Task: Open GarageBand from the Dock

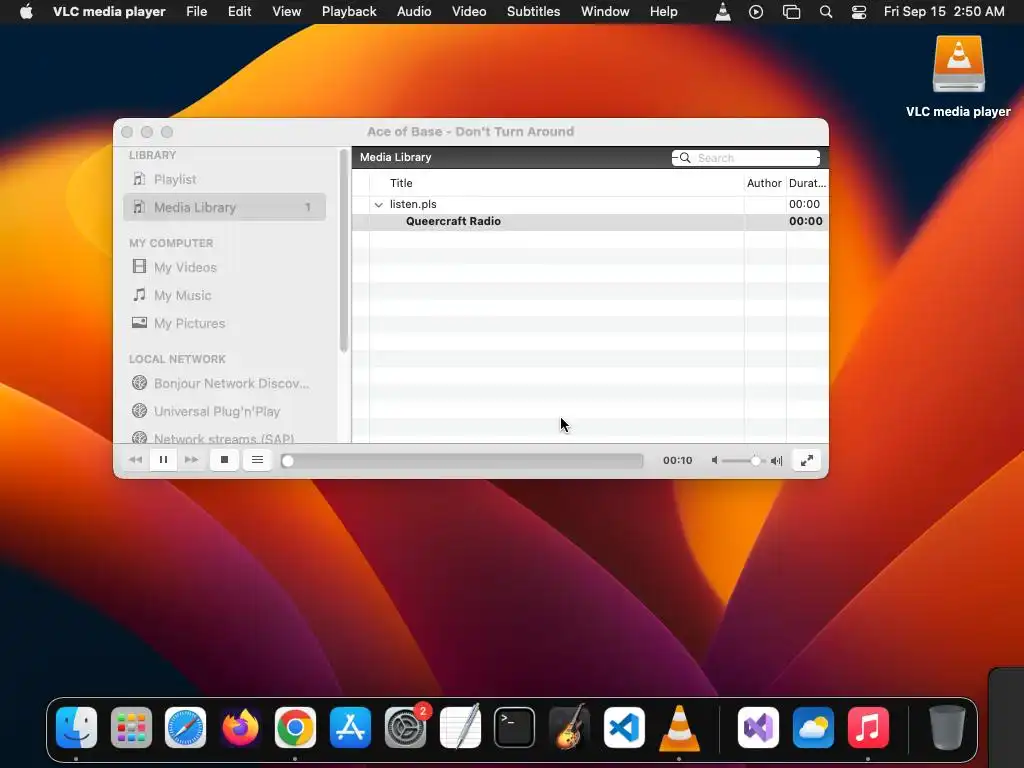Action: tap(569, 727)
